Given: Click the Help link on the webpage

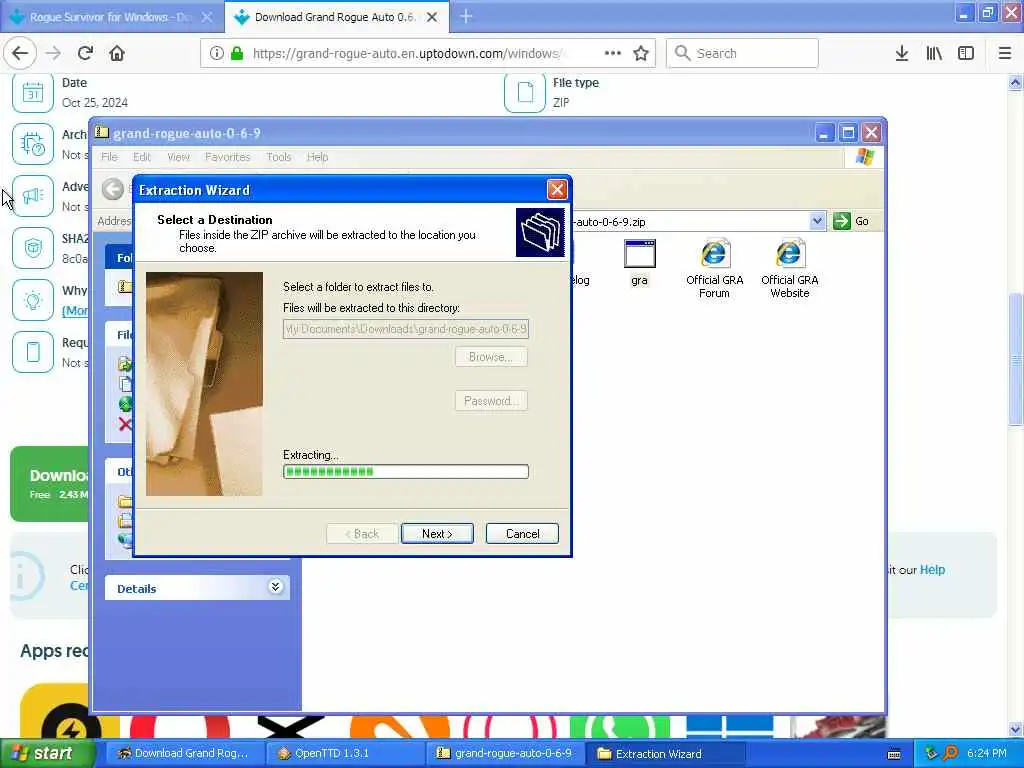Looking at the screenshot, I should tap(932, 569).
